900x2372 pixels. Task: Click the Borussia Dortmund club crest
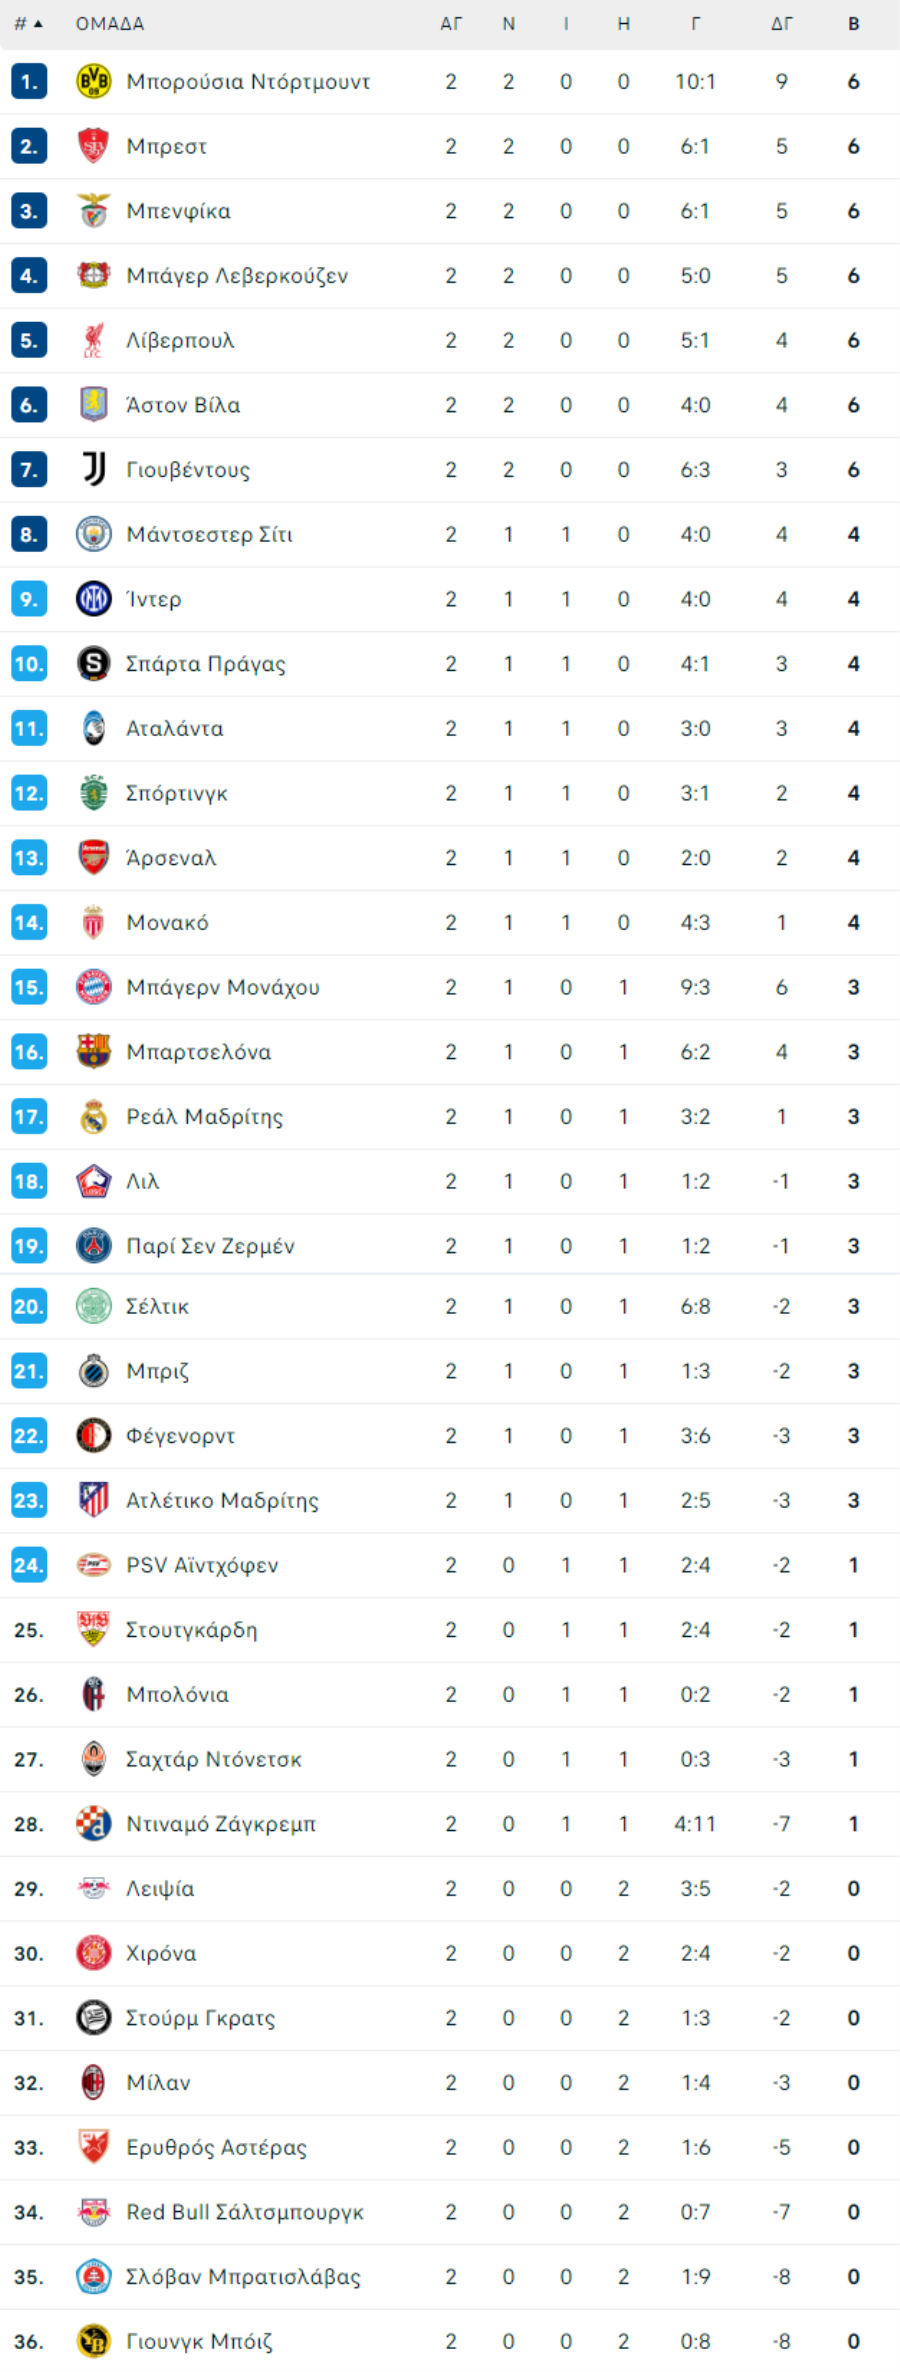(94, 81)
